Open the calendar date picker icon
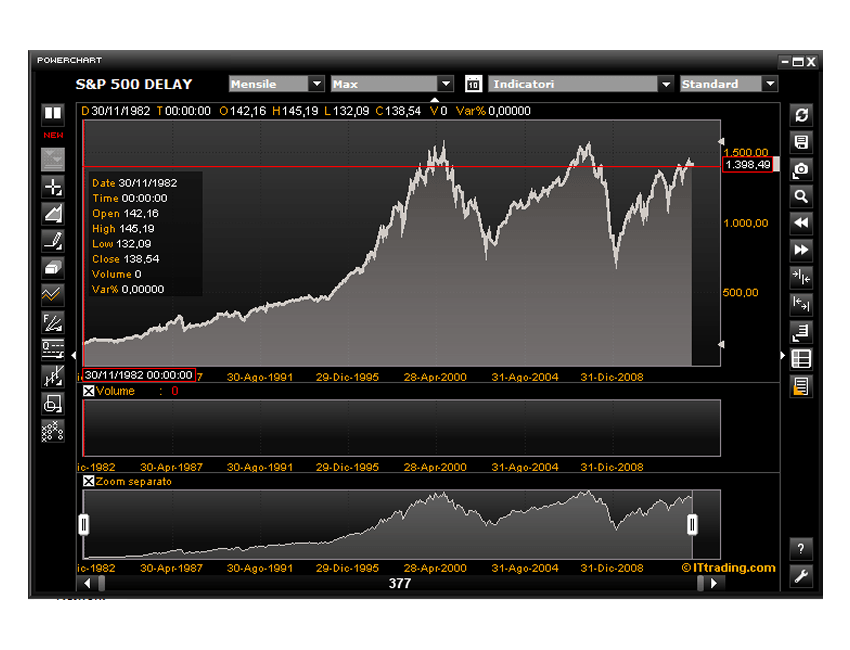This screenshot has width=850, height=650. (473, 84)
